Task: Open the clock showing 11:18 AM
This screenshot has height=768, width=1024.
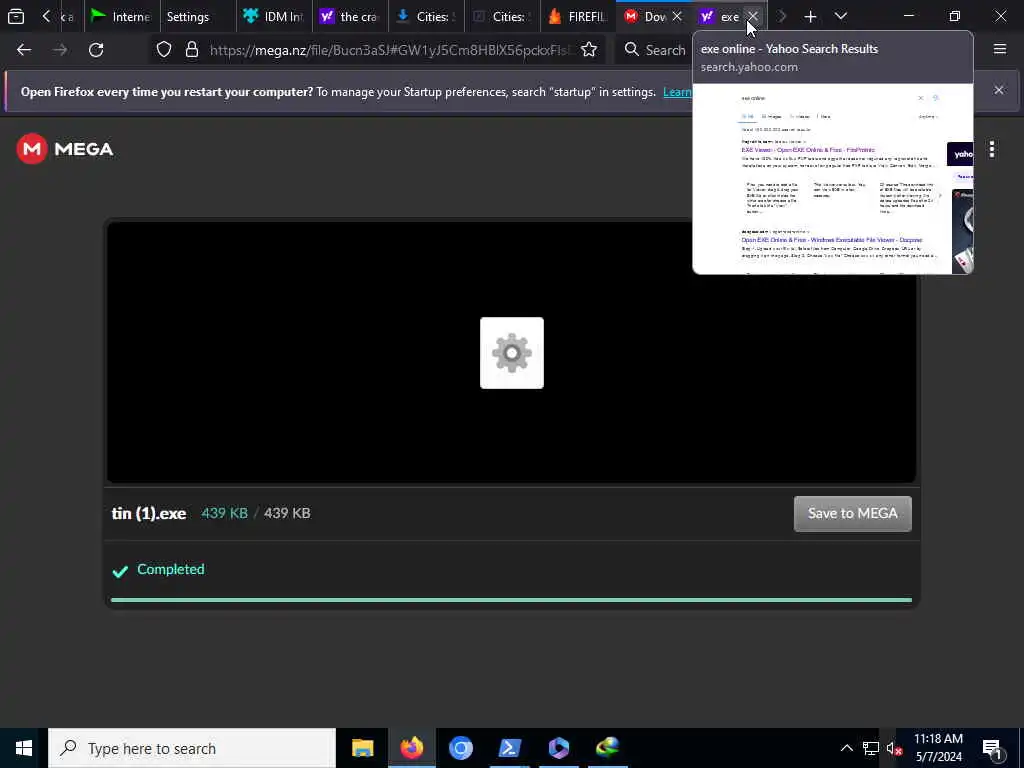Action: point(938,748)
